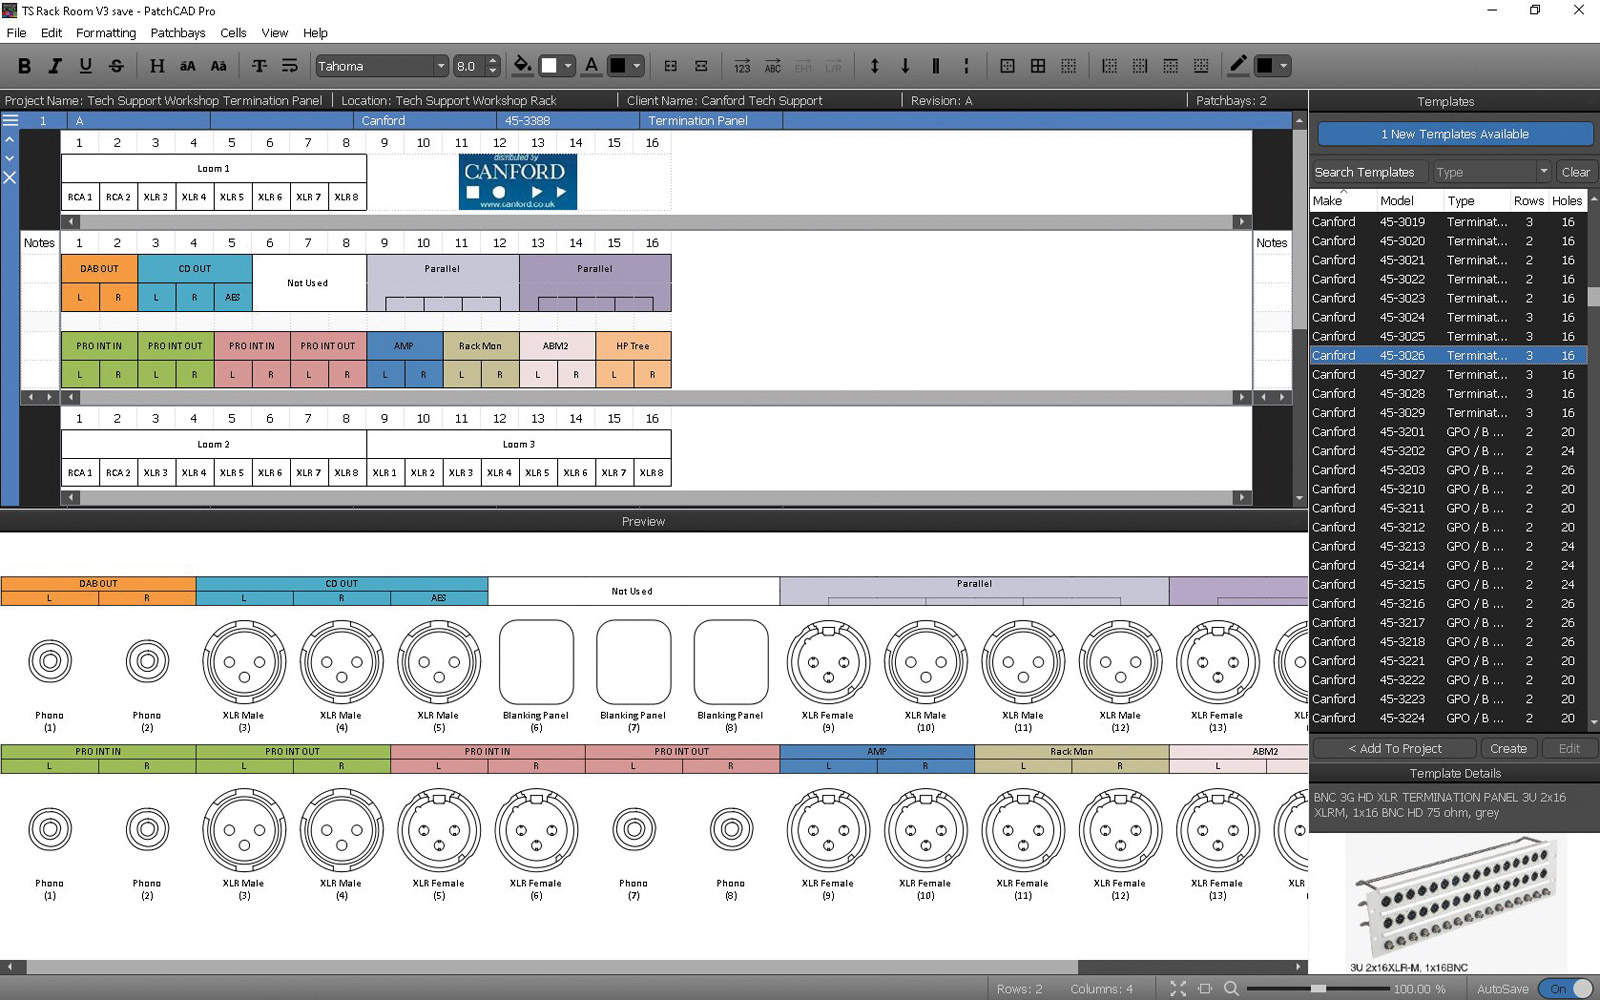Click the ABC labeling toolbar icon
1600x1000 pixels.
click(x=772, y=65)
